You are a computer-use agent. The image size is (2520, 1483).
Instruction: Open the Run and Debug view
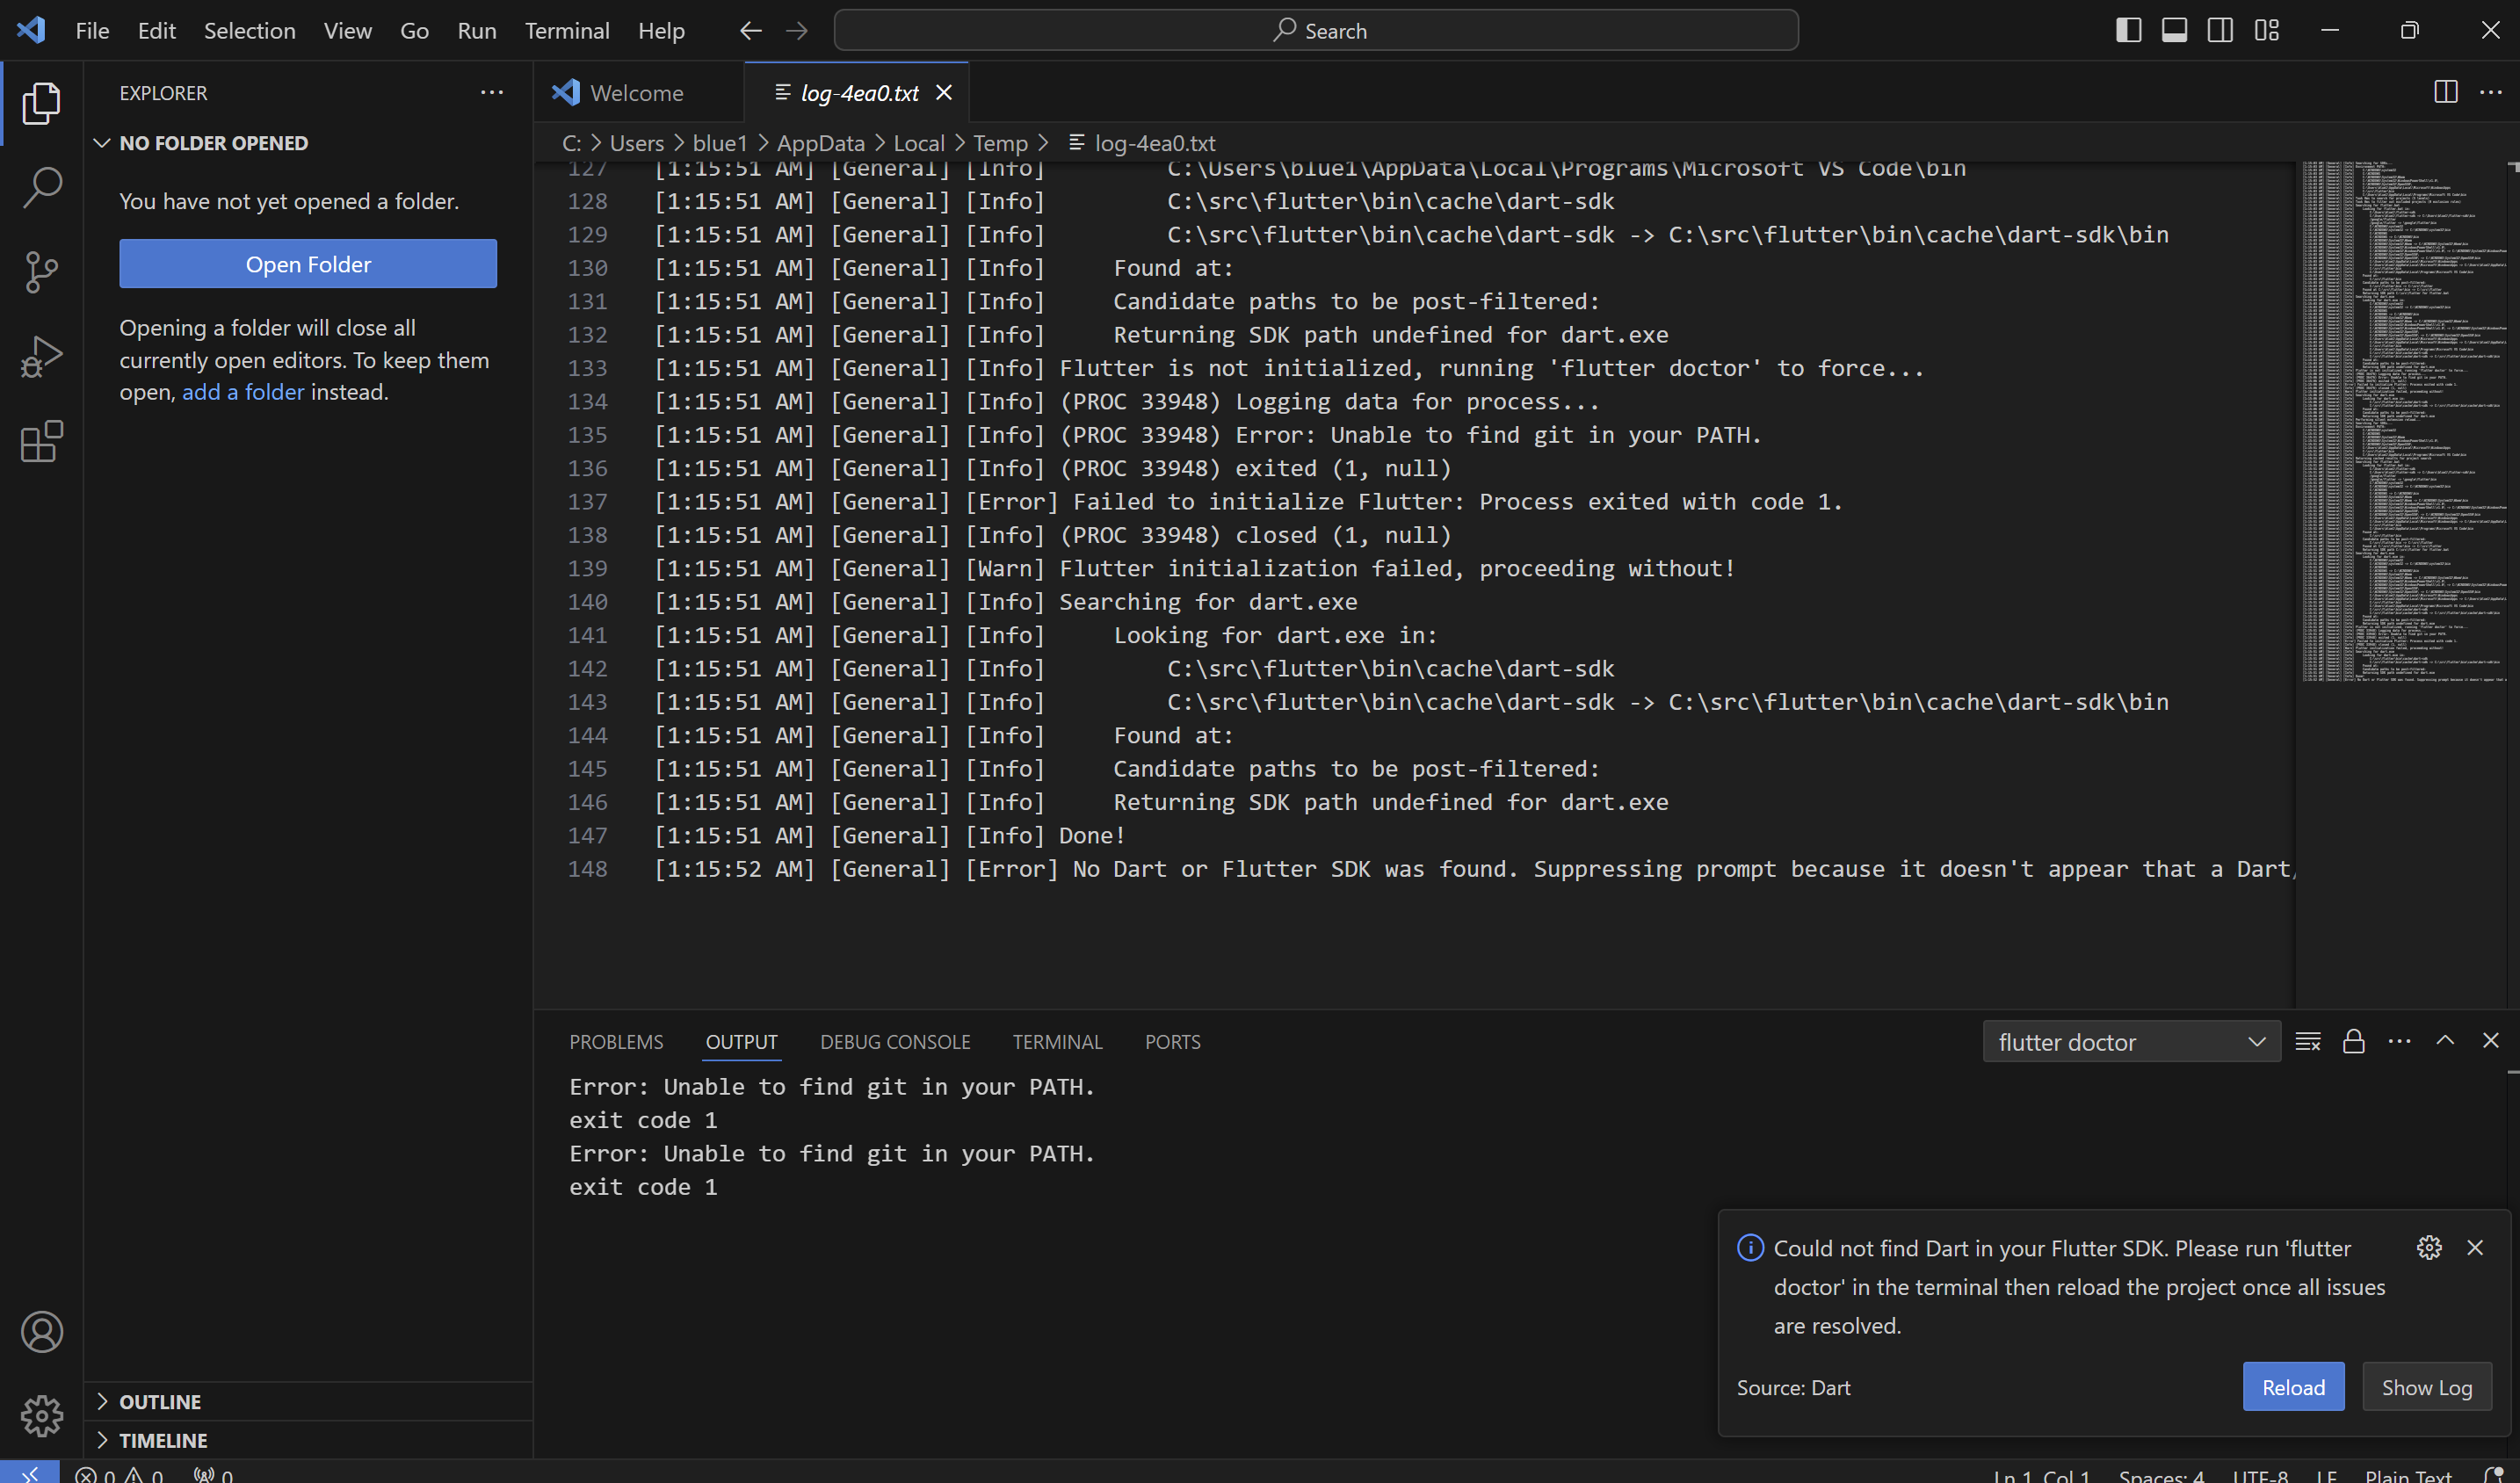41,356
